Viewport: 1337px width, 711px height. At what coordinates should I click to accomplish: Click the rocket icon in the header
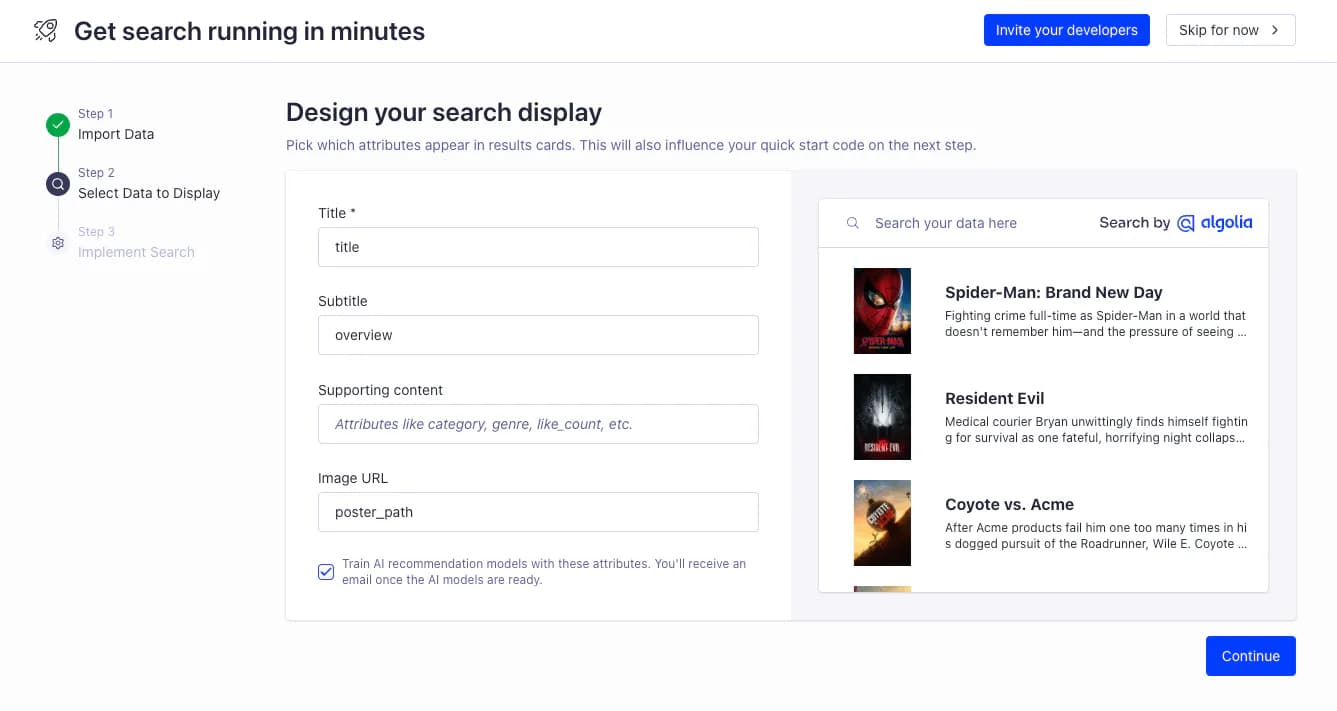point(46,30)
